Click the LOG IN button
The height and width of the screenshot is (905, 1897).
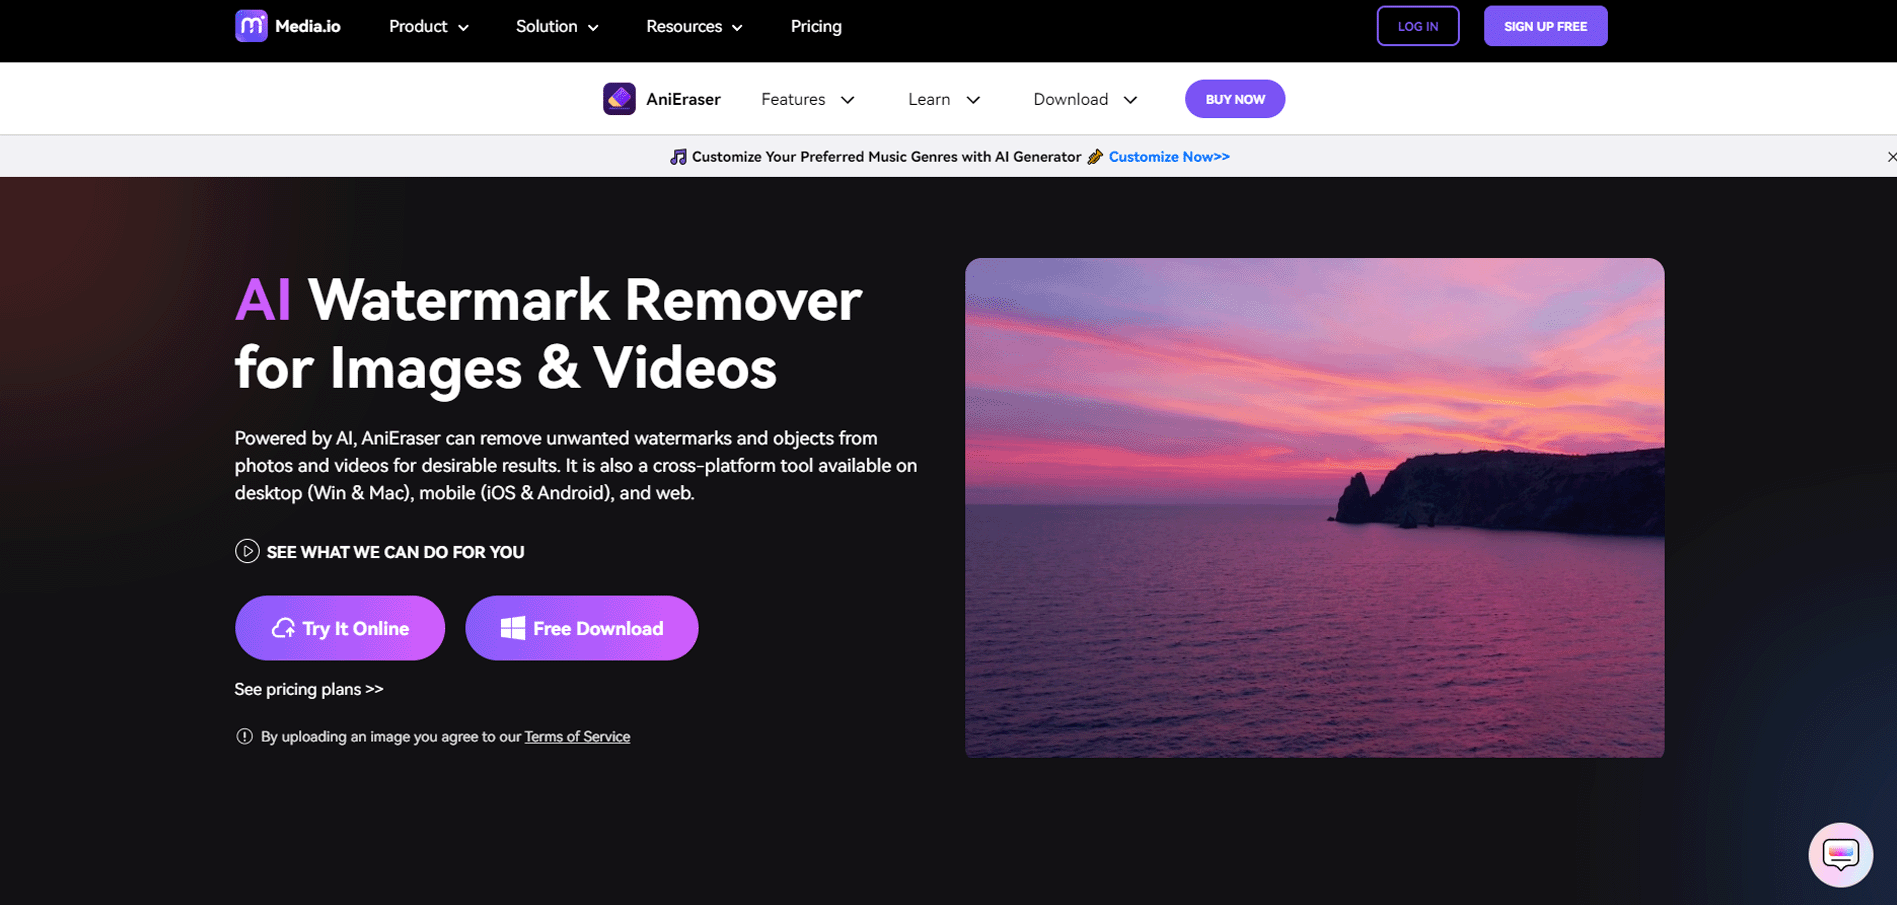coord(1418,26)
